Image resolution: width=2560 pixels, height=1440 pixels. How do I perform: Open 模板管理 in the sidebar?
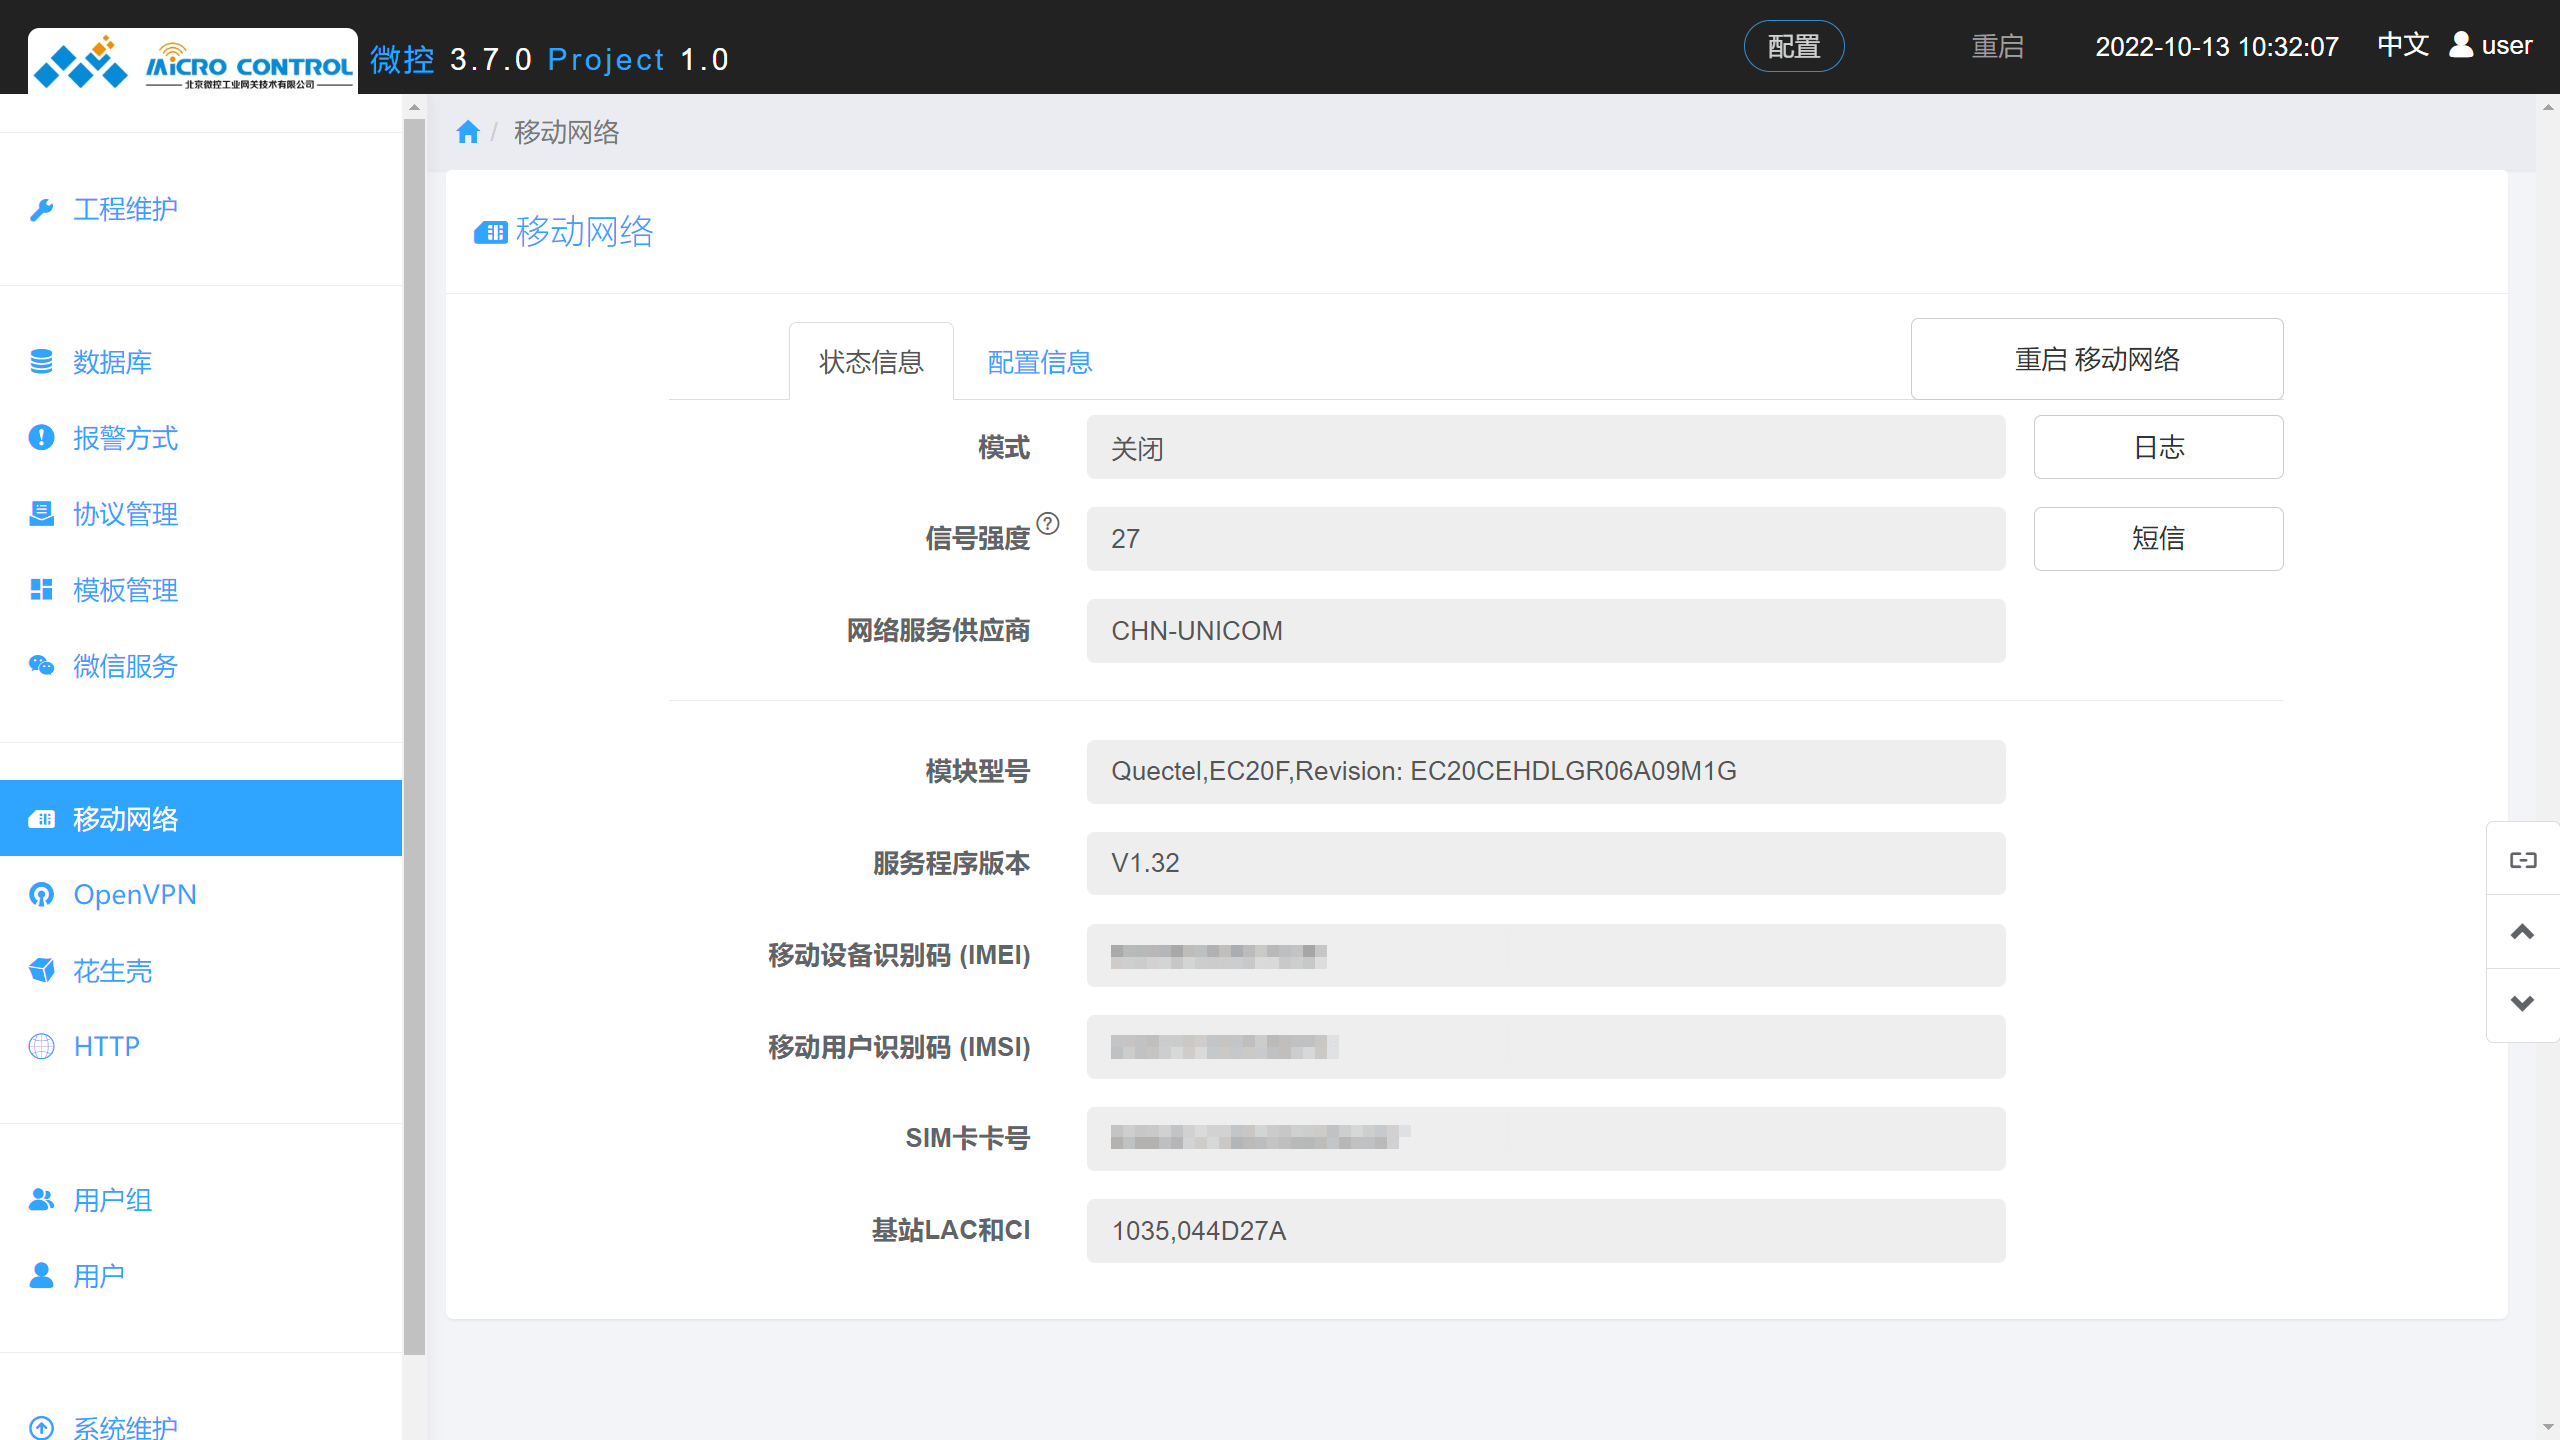click(x=125, y=590)
